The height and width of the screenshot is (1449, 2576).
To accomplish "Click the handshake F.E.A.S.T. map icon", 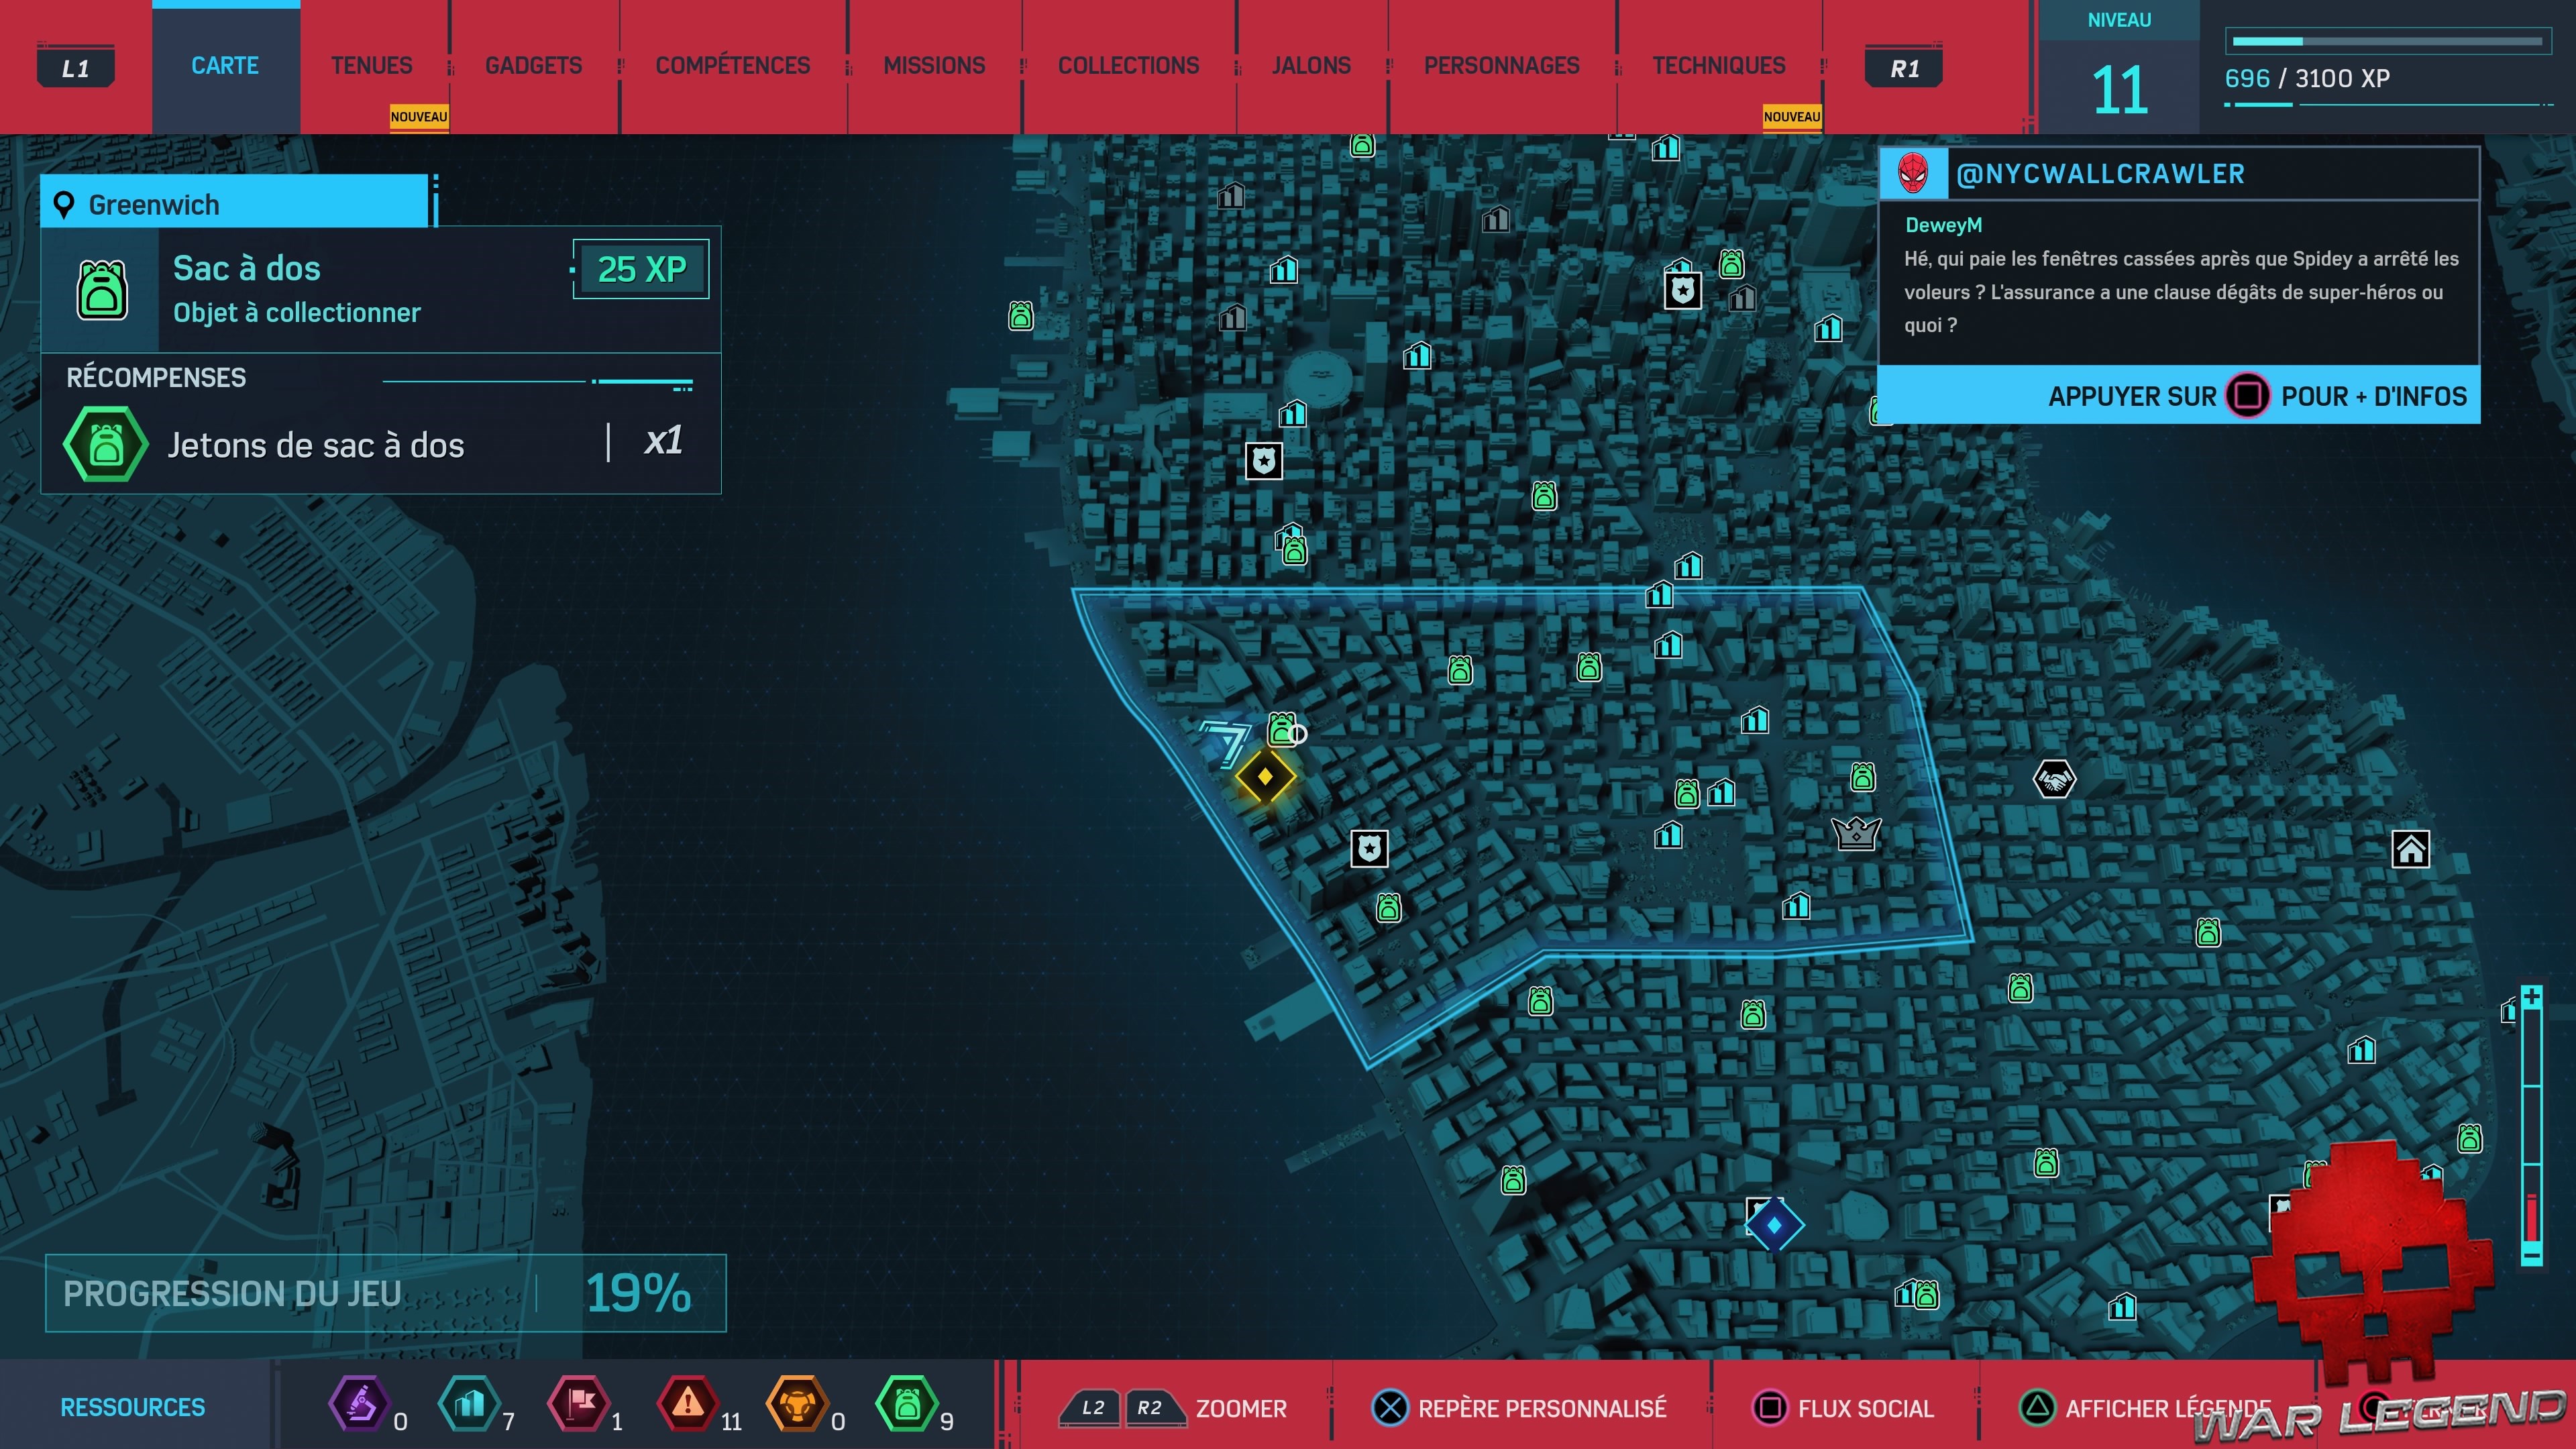I will click(x=2054, y=779).
